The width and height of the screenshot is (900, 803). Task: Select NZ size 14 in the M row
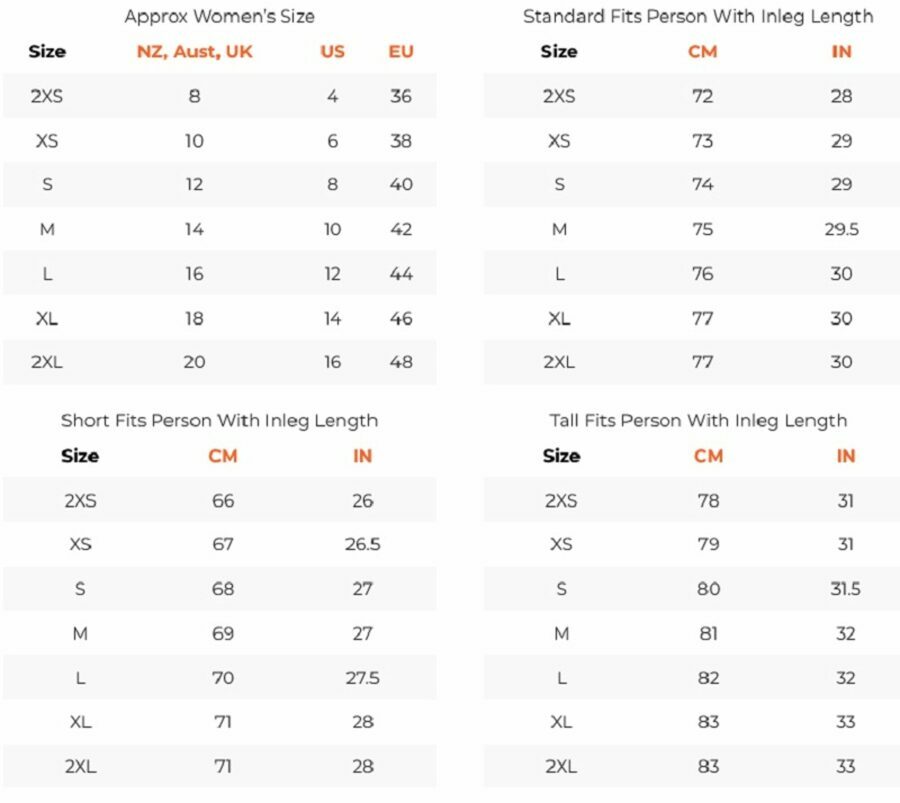click(194, 230)
